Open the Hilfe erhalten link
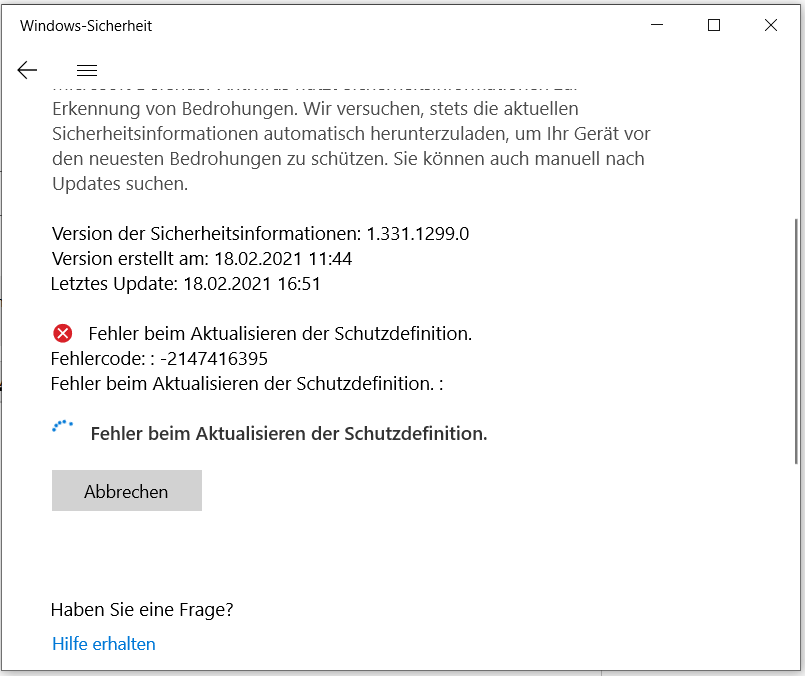The height and width of the screenshot is (676, 805). click(x=104, y=644)
